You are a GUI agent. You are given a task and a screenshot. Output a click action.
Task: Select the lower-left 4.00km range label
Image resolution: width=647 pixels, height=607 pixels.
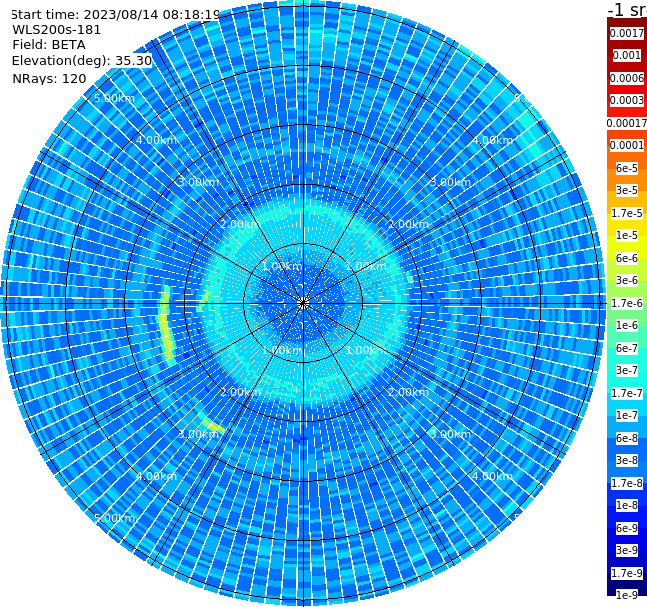click(x=156, y=476)
